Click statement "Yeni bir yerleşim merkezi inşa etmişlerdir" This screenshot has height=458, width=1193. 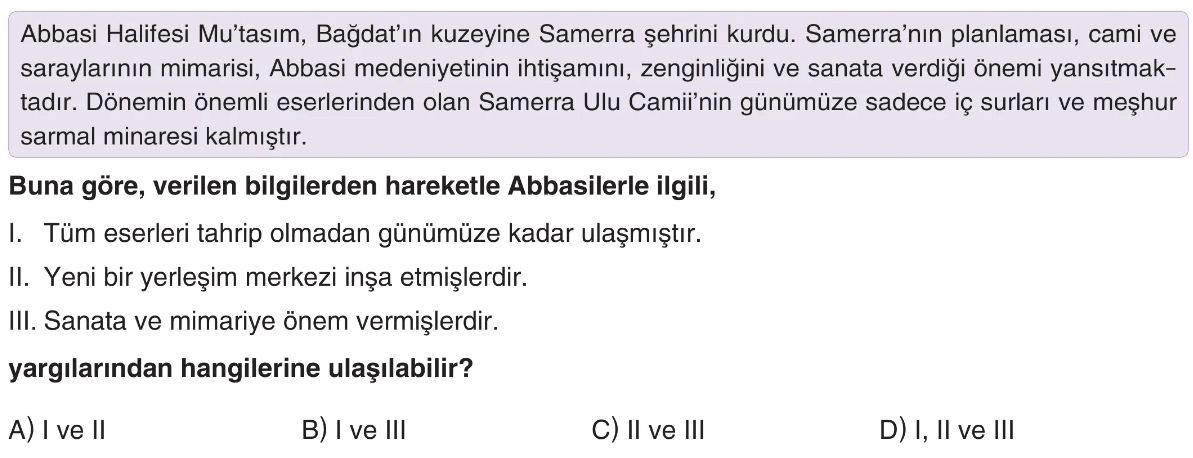pyautogui.click(x=284, y=277)
